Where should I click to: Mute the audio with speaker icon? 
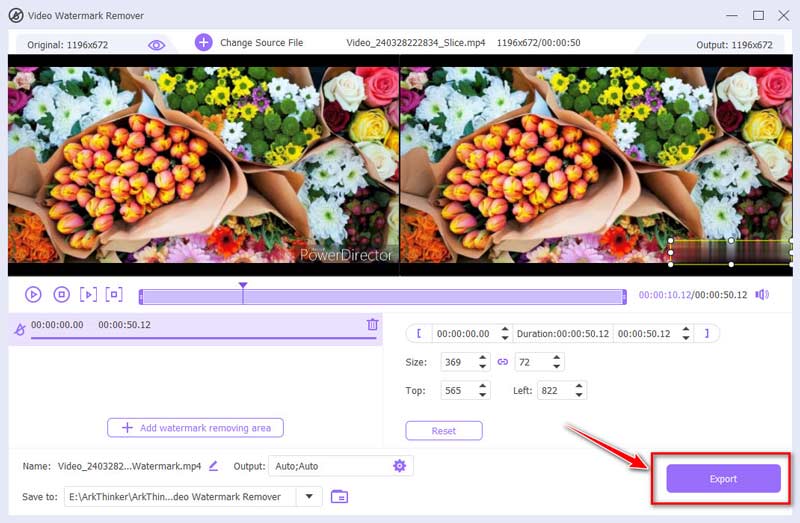tap(762, 294)
